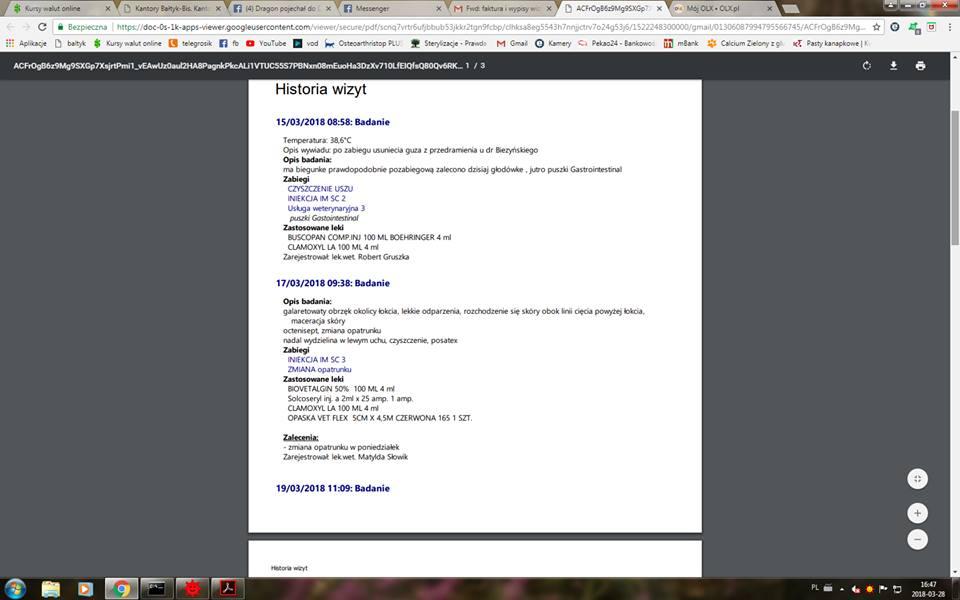Zoom in on the PDF
The image size is (960, 600).
pos(917,513)
